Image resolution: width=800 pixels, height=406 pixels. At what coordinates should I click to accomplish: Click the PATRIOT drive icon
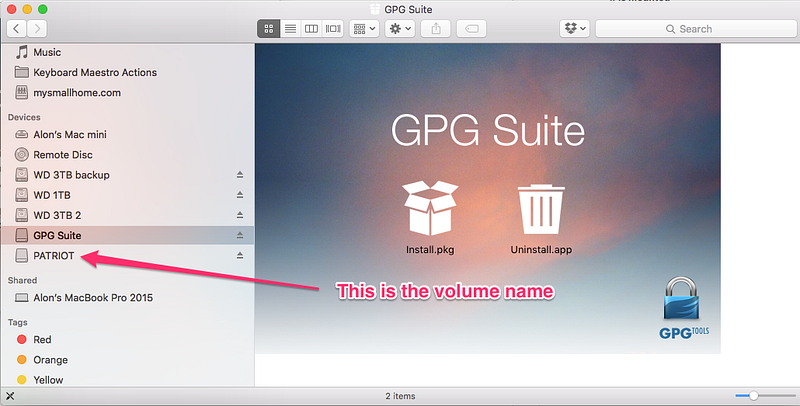(x=21, y=256)
